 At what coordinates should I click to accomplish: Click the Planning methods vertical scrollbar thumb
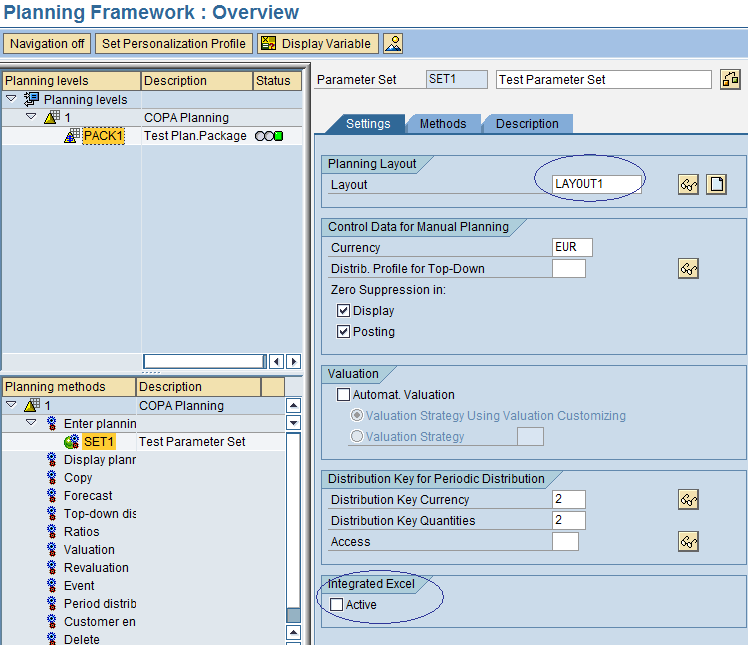pyautogui.click(x=293, y=615)
